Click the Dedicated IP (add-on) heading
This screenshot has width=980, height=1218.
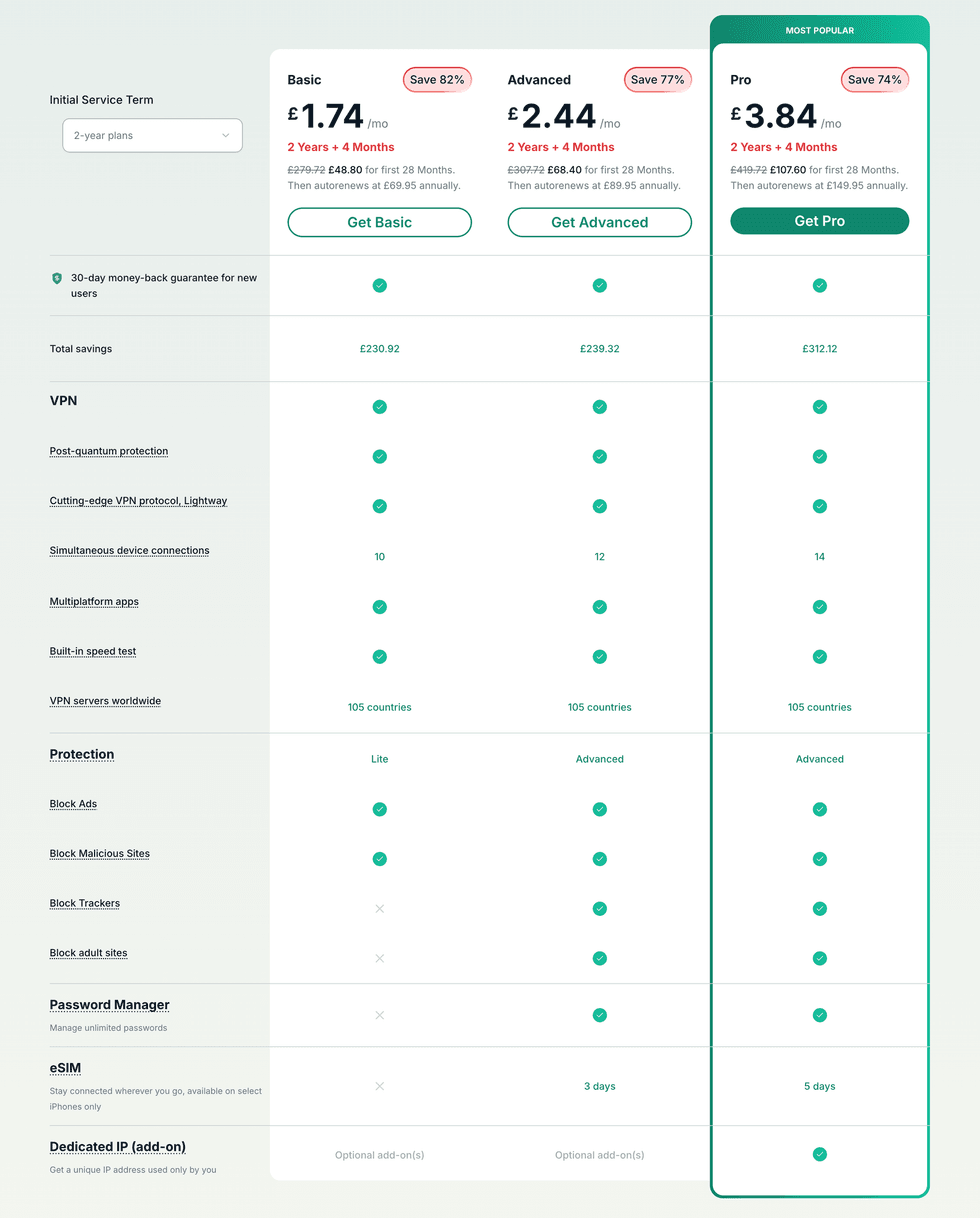point(118,1146)
